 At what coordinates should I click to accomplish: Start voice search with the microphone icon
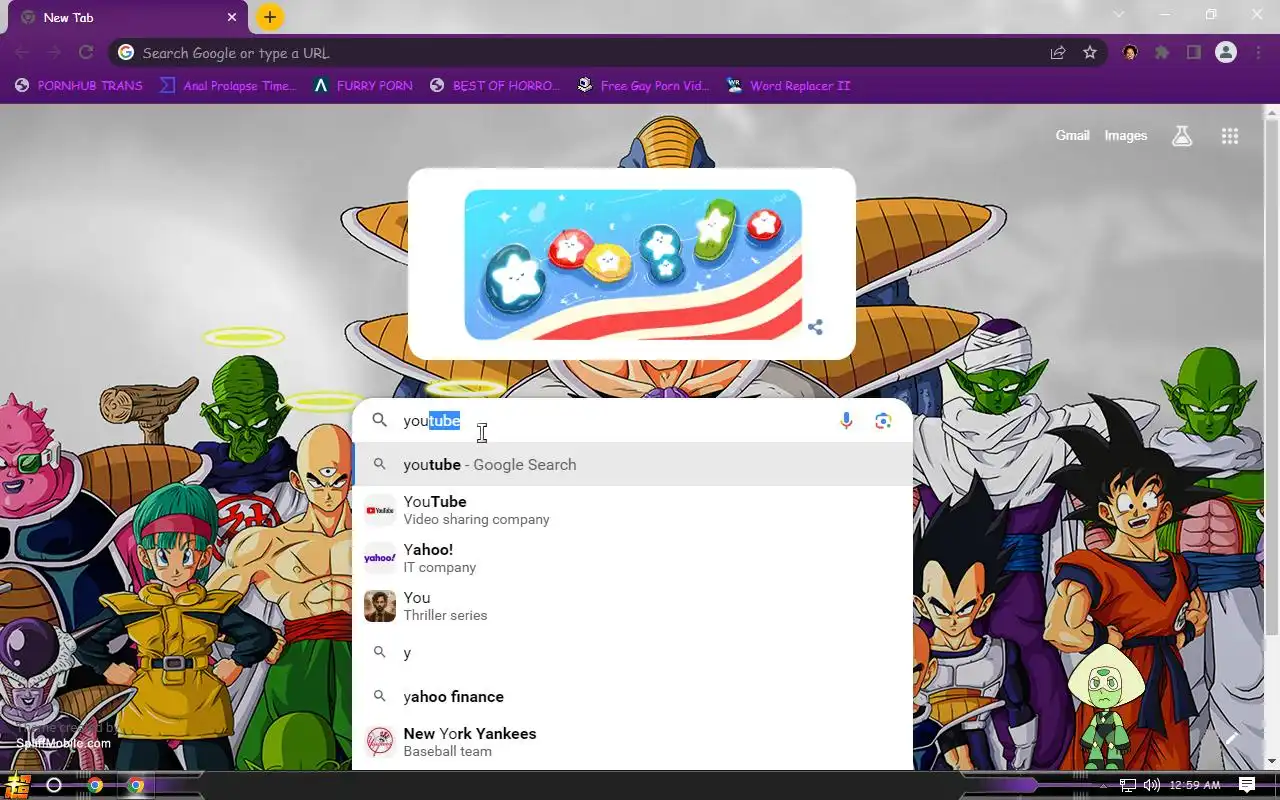[x=846, y=421]
